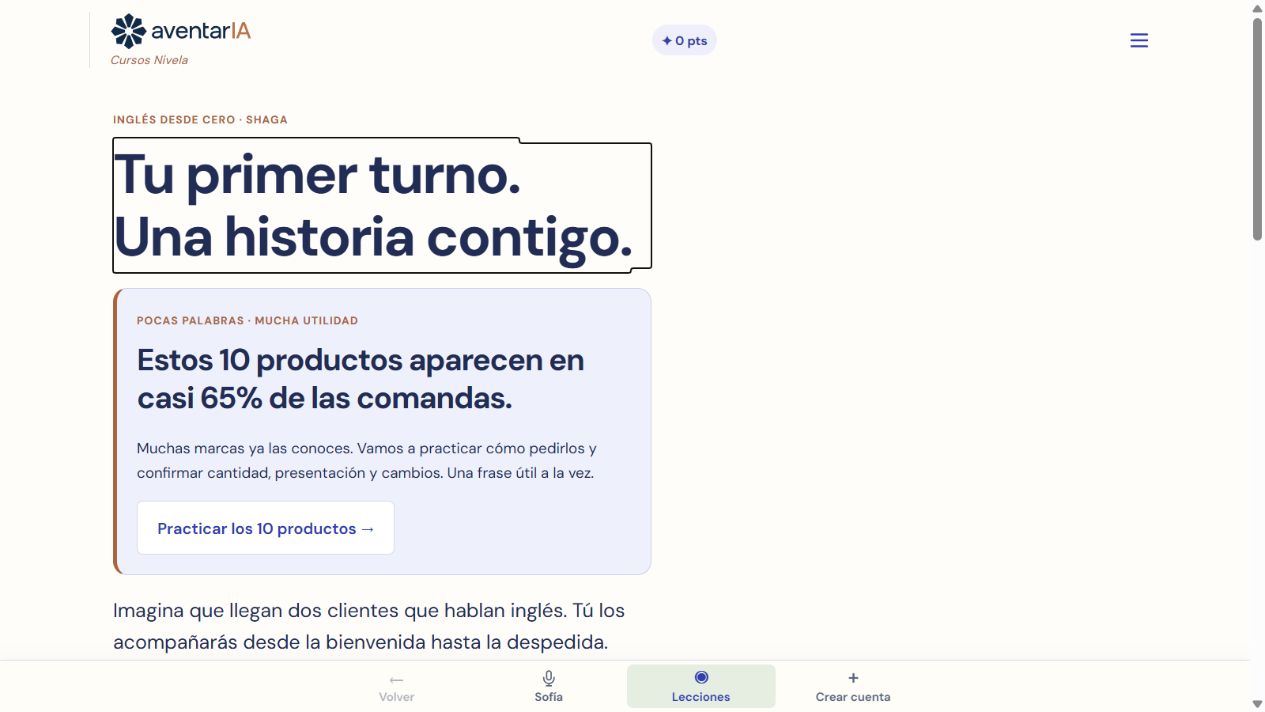Click the scrollbar up arrow
The width and height of the screenshot is (1265, 712).
[x=1257, y=8]
